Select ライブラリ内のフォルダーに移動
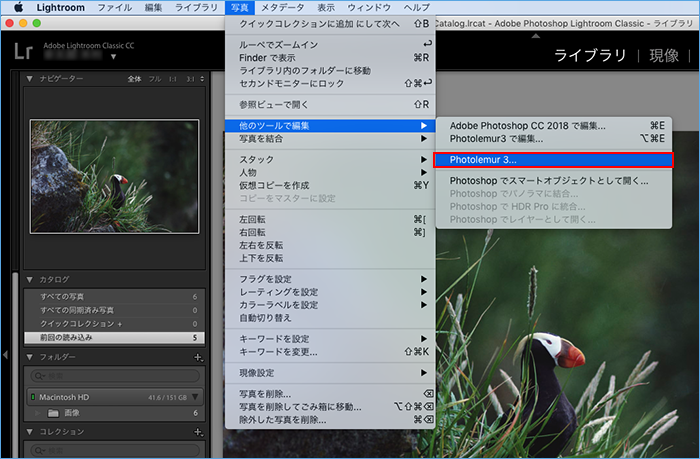 click(x=330, y=71)
